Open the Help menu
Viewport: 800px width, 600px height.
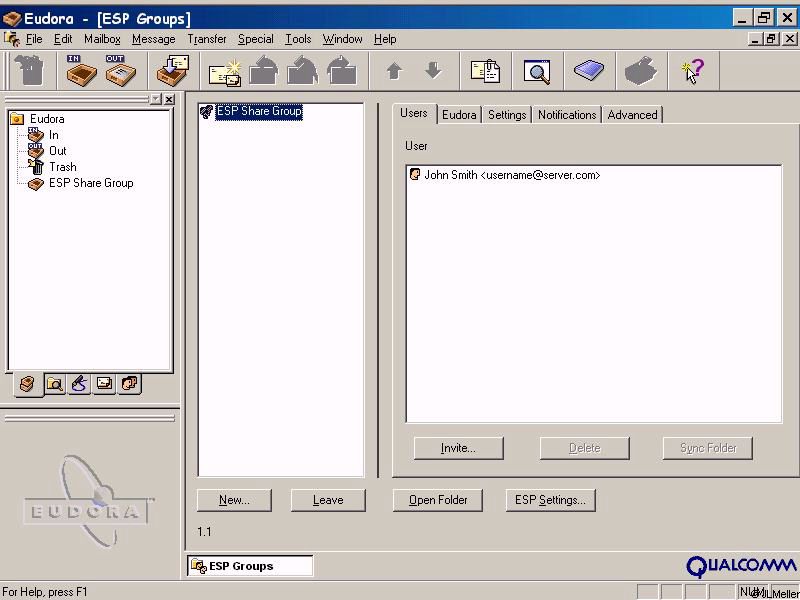[385, 39]
